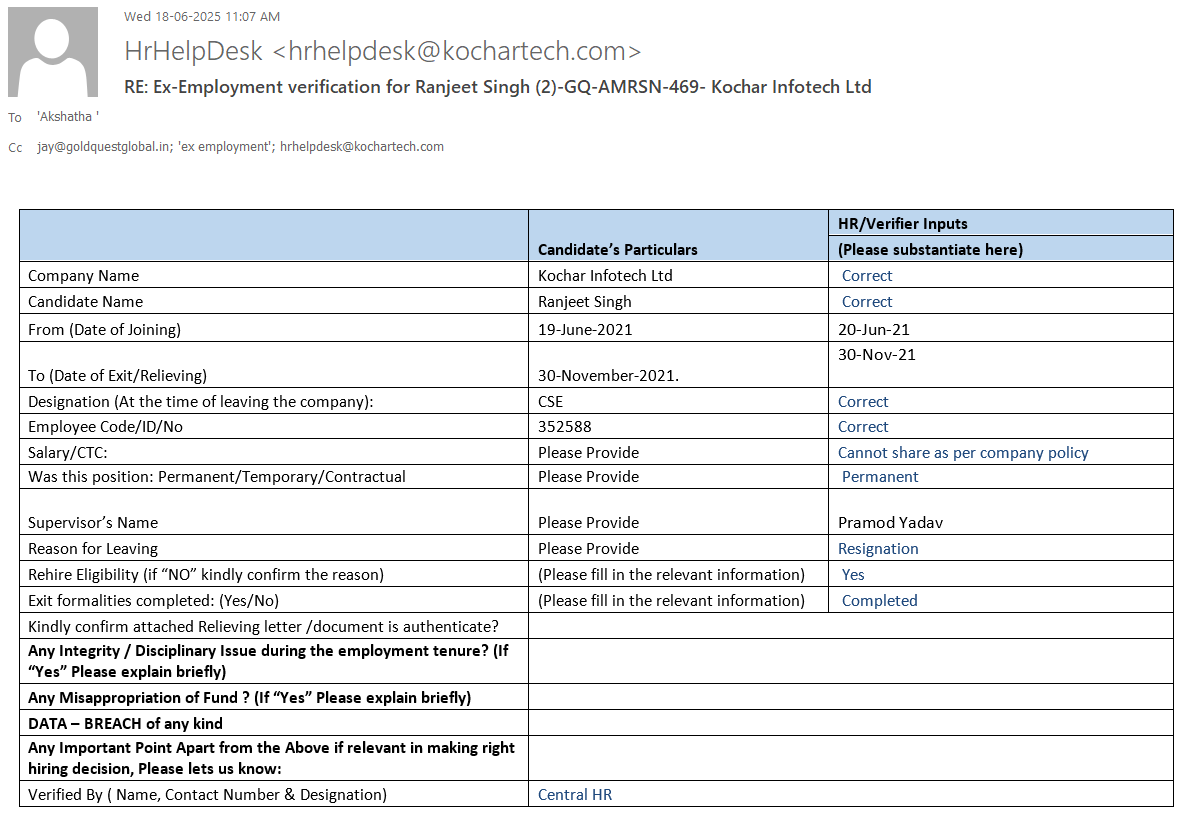Click the Salary/CTC: label
Screen dimensions: 1187x815
(67, 453)
